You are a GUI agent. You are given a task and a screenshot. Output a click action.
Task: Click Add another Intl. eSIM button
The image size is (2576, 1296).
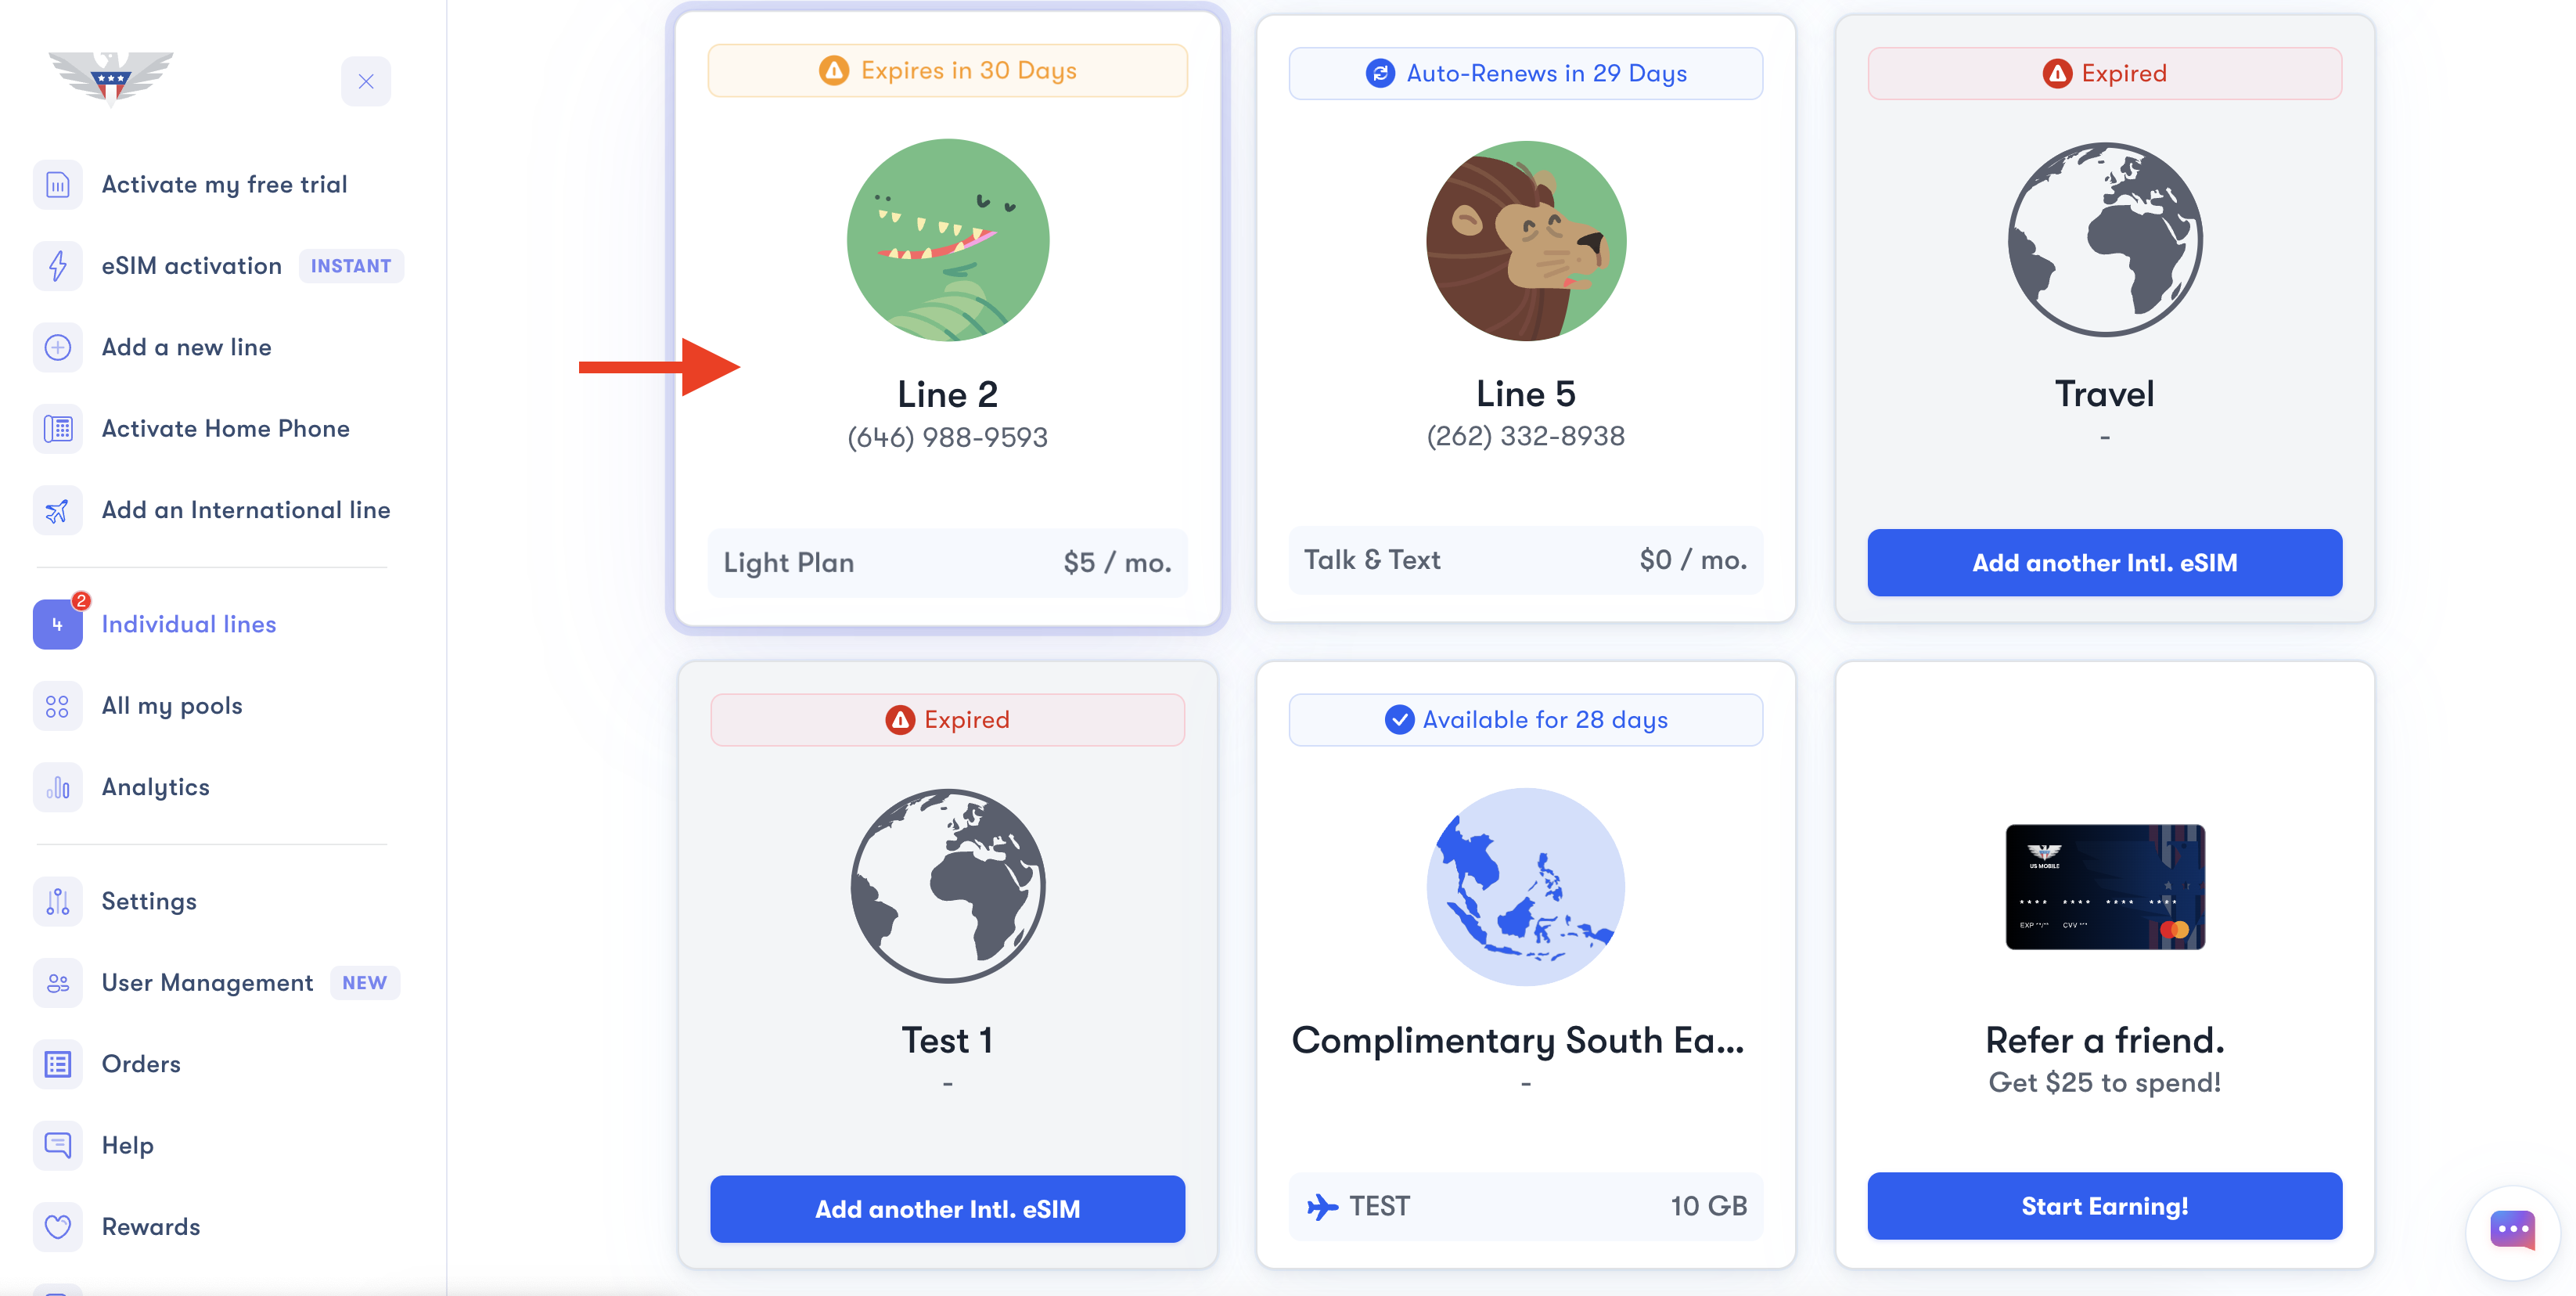click(x=2105, y=562)
